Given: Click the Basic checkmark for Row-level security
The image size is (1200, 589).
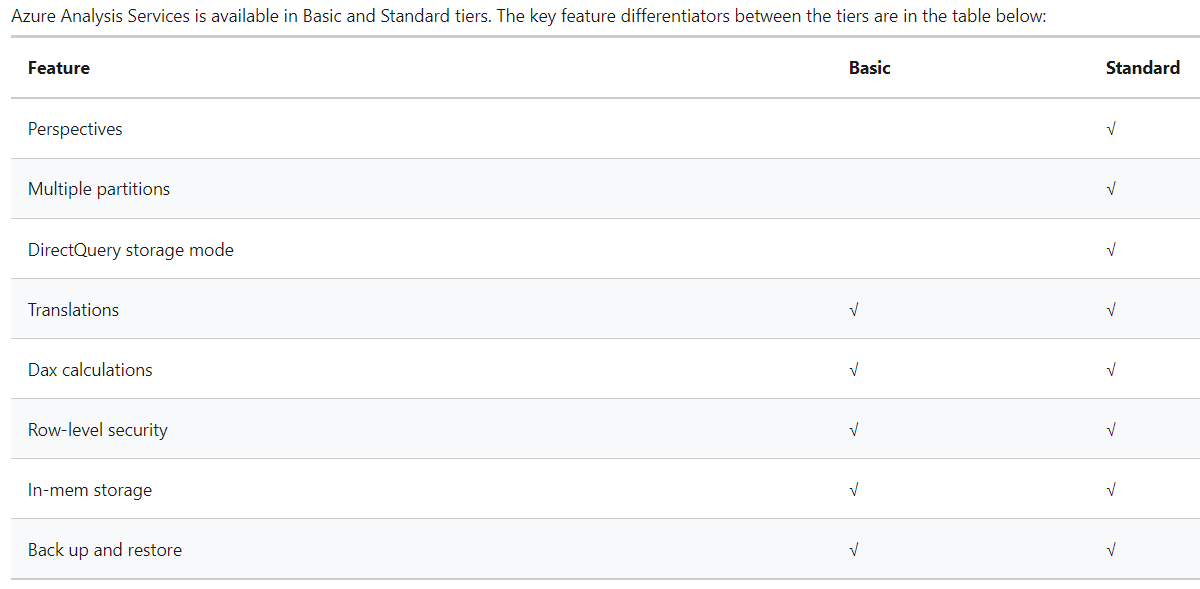Looking at the screenshot, I should tap(854, 430).
